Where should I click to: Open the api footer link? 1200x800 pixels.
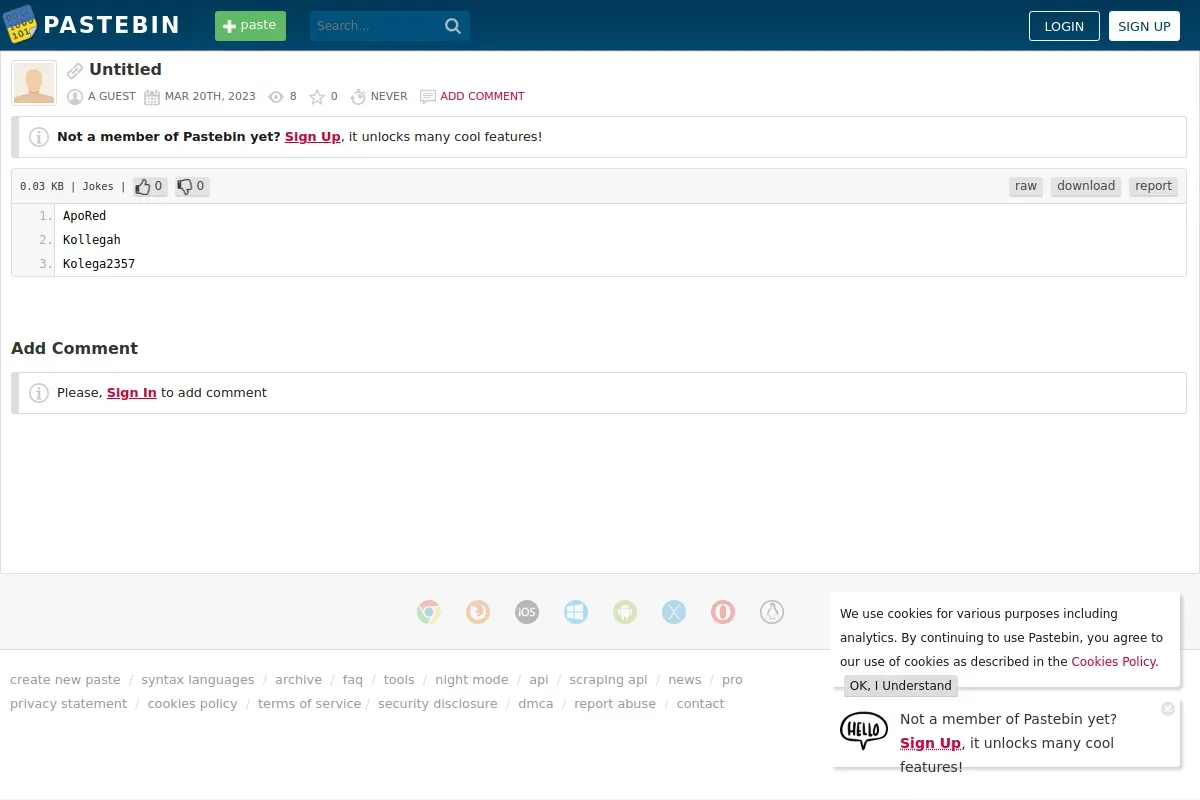[539, 680]
